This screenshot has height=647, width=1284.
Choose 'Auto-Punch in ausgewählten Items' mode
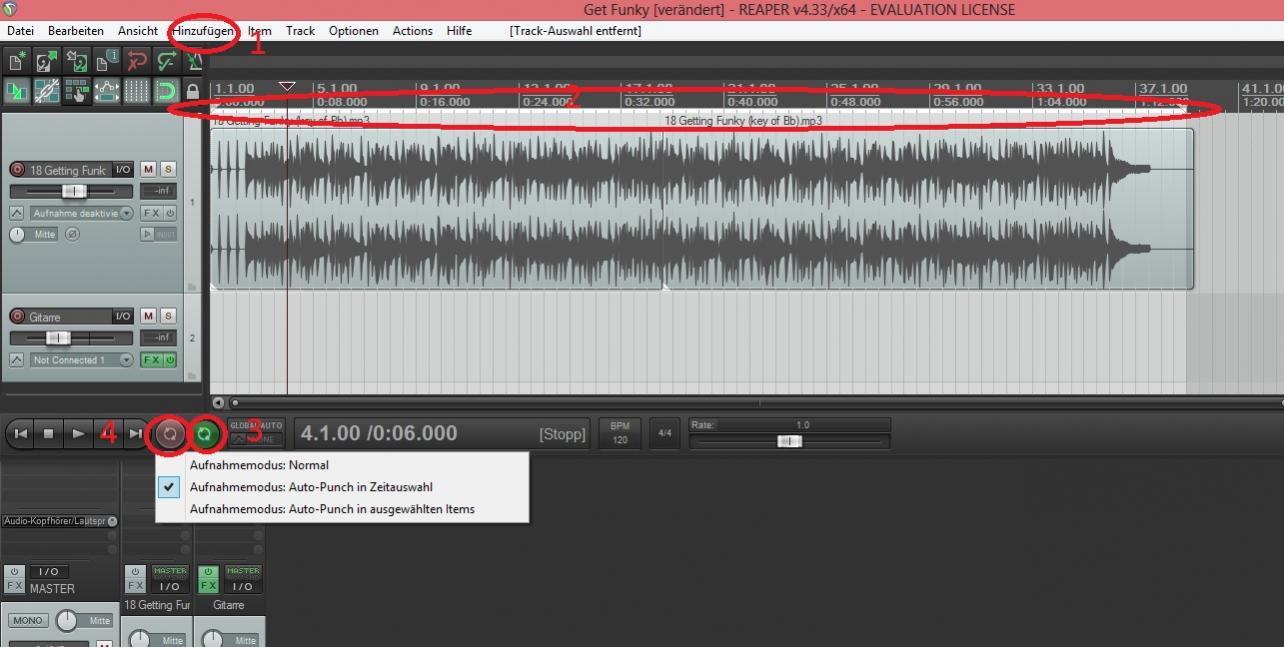pyautogui.click(x=342, y=509)
